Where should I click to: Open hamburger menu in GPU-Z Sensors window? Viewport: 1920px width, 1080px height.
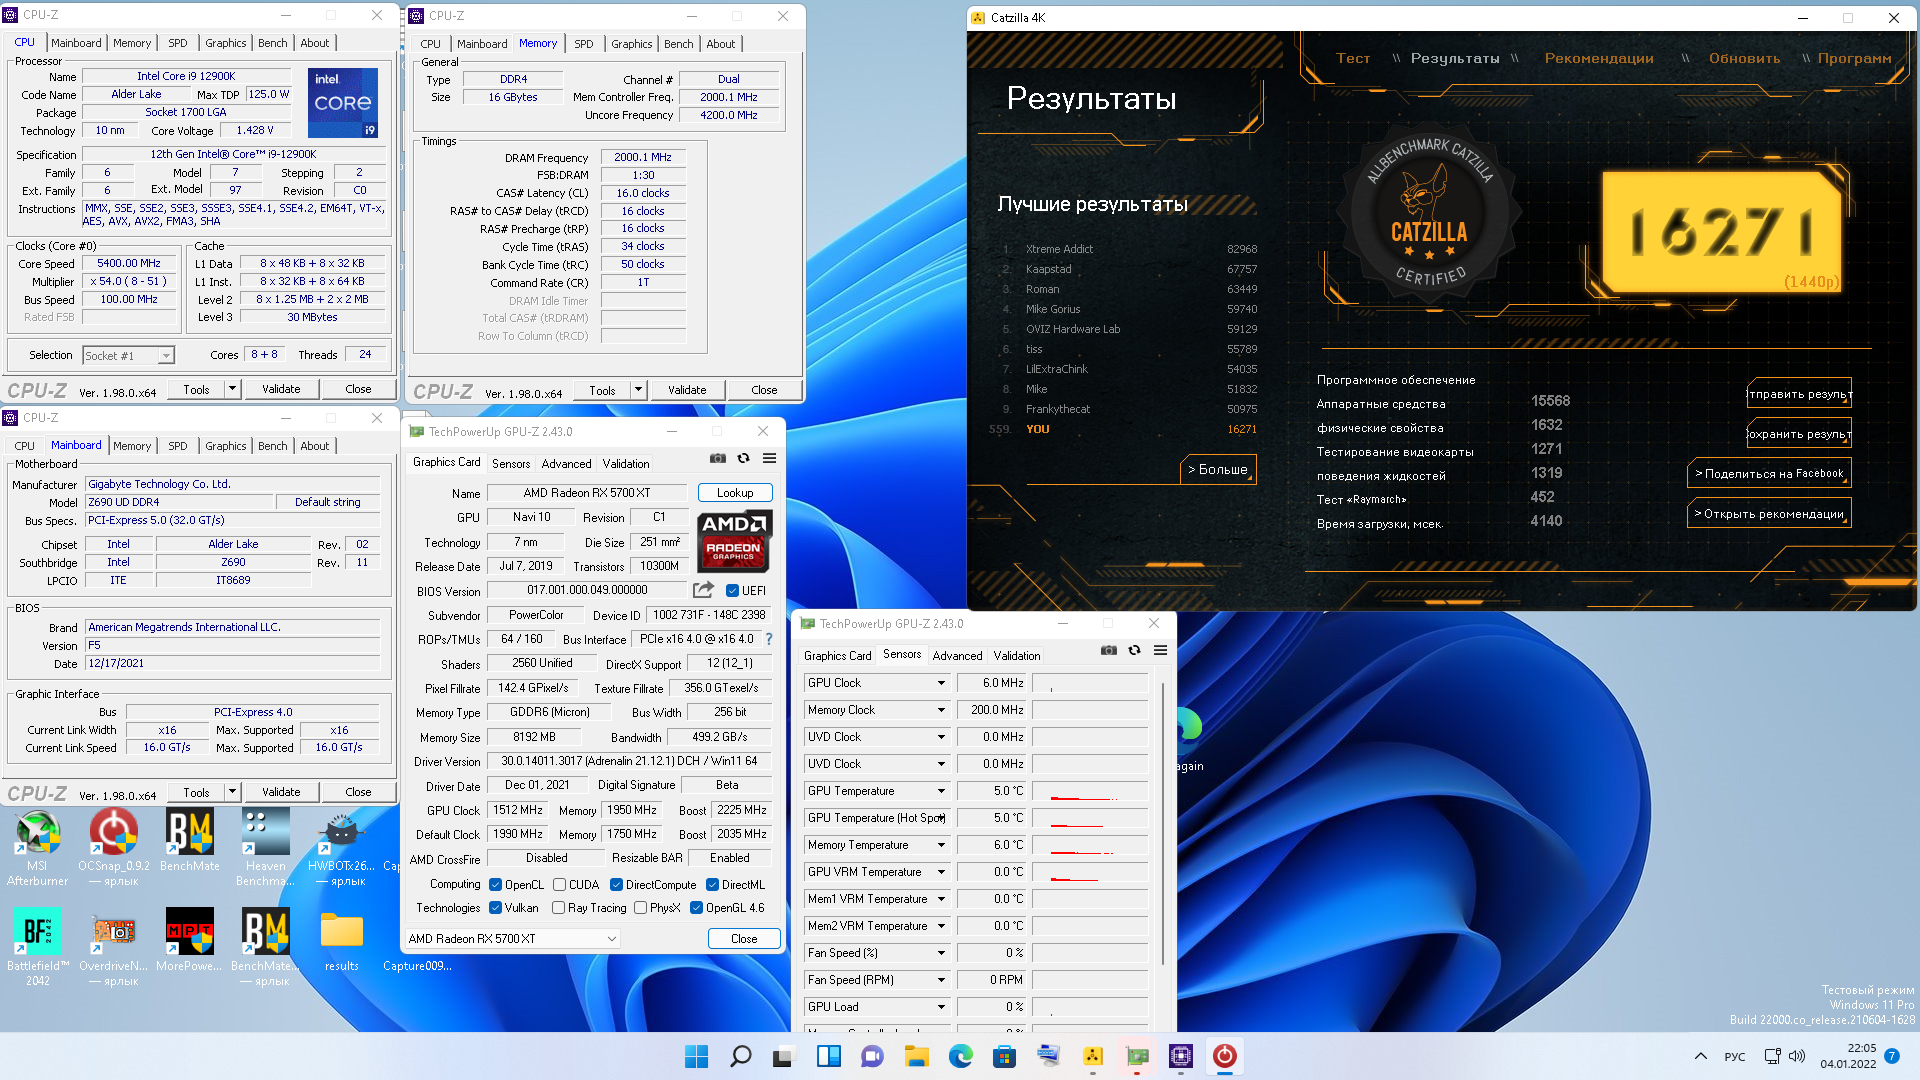(1160, 650)
